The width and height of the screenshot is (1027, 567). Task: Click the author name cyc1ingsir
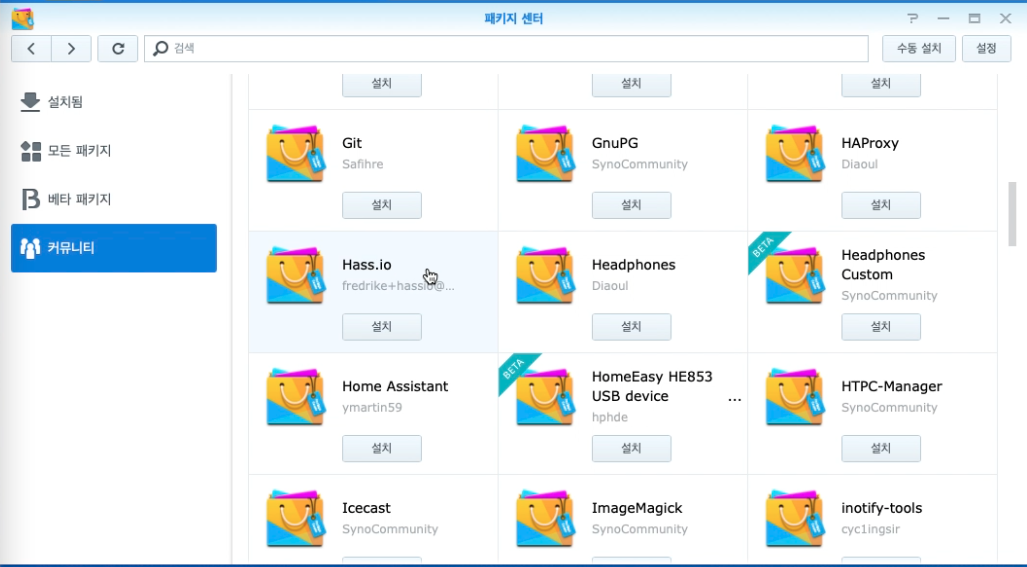pos(870,529)
